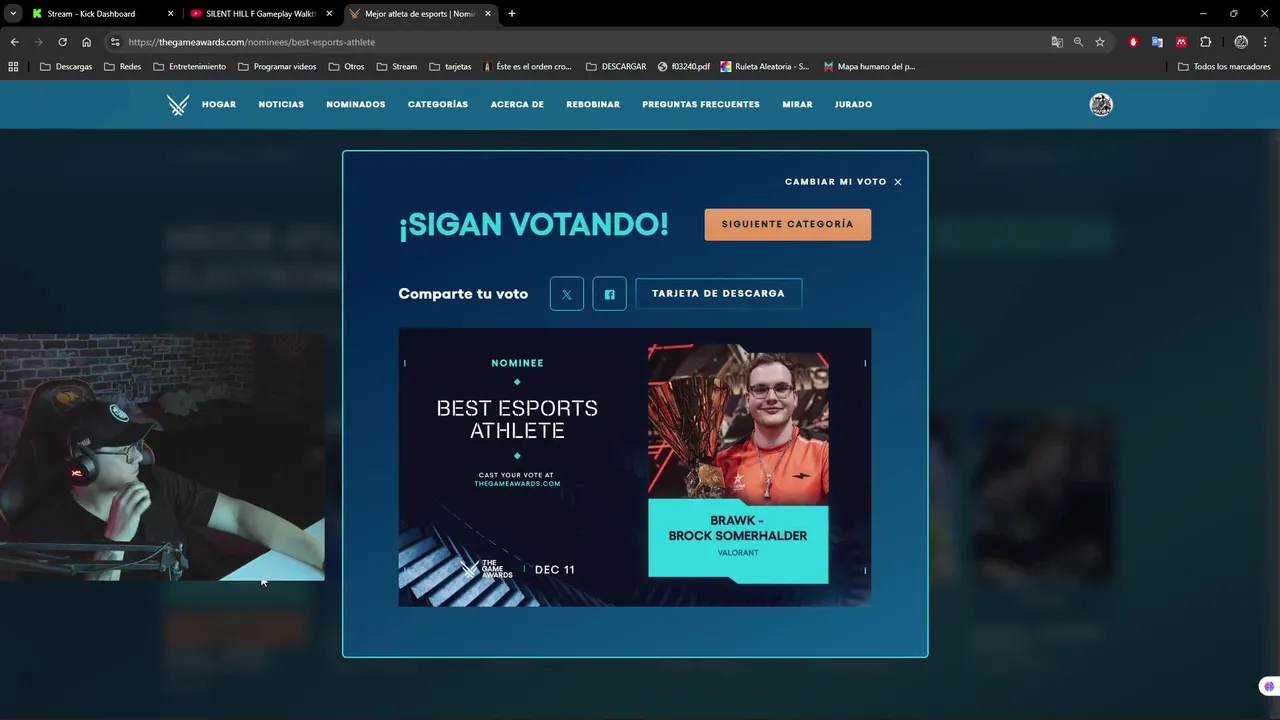Open the extensions puzzle menu
Screen dimensions: 1280x720
(x=1205, y=42)
